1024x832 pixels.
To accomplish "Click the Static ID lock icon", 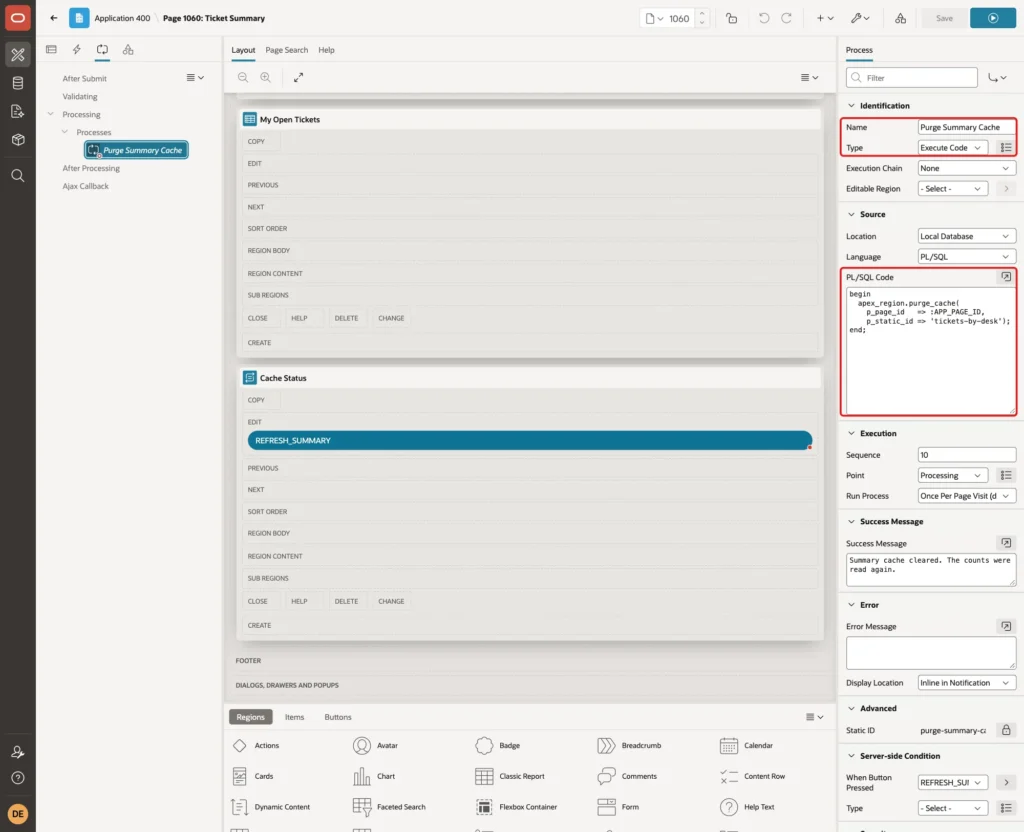I will (1006, 730).
